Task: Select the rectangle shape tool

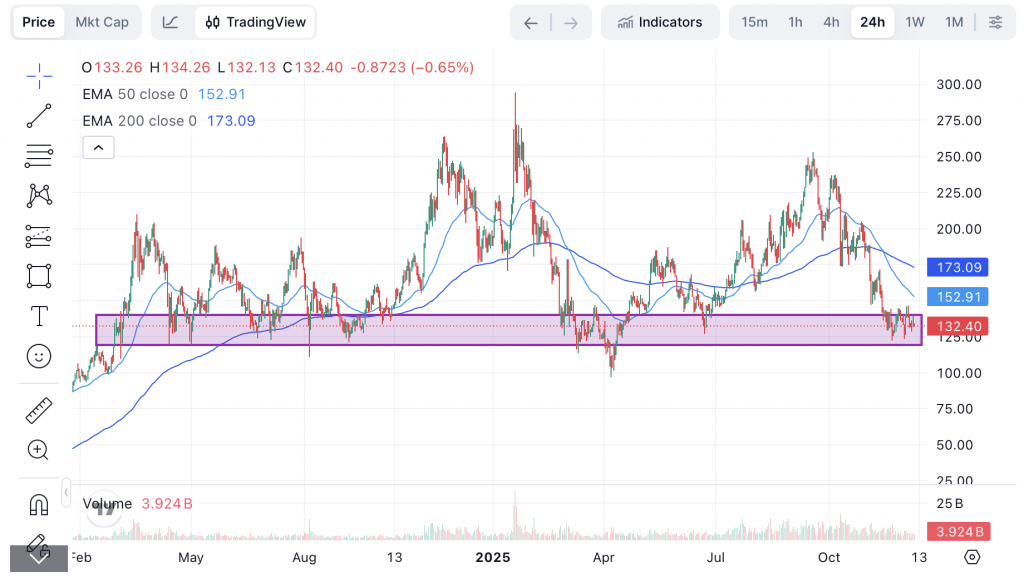Action: pos(39,275)
